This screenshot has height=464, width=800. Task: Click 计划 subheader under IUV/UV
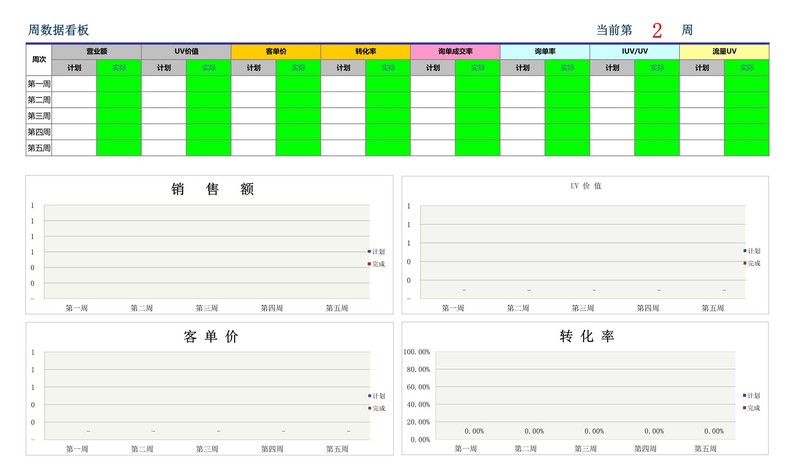pos(612,68)
